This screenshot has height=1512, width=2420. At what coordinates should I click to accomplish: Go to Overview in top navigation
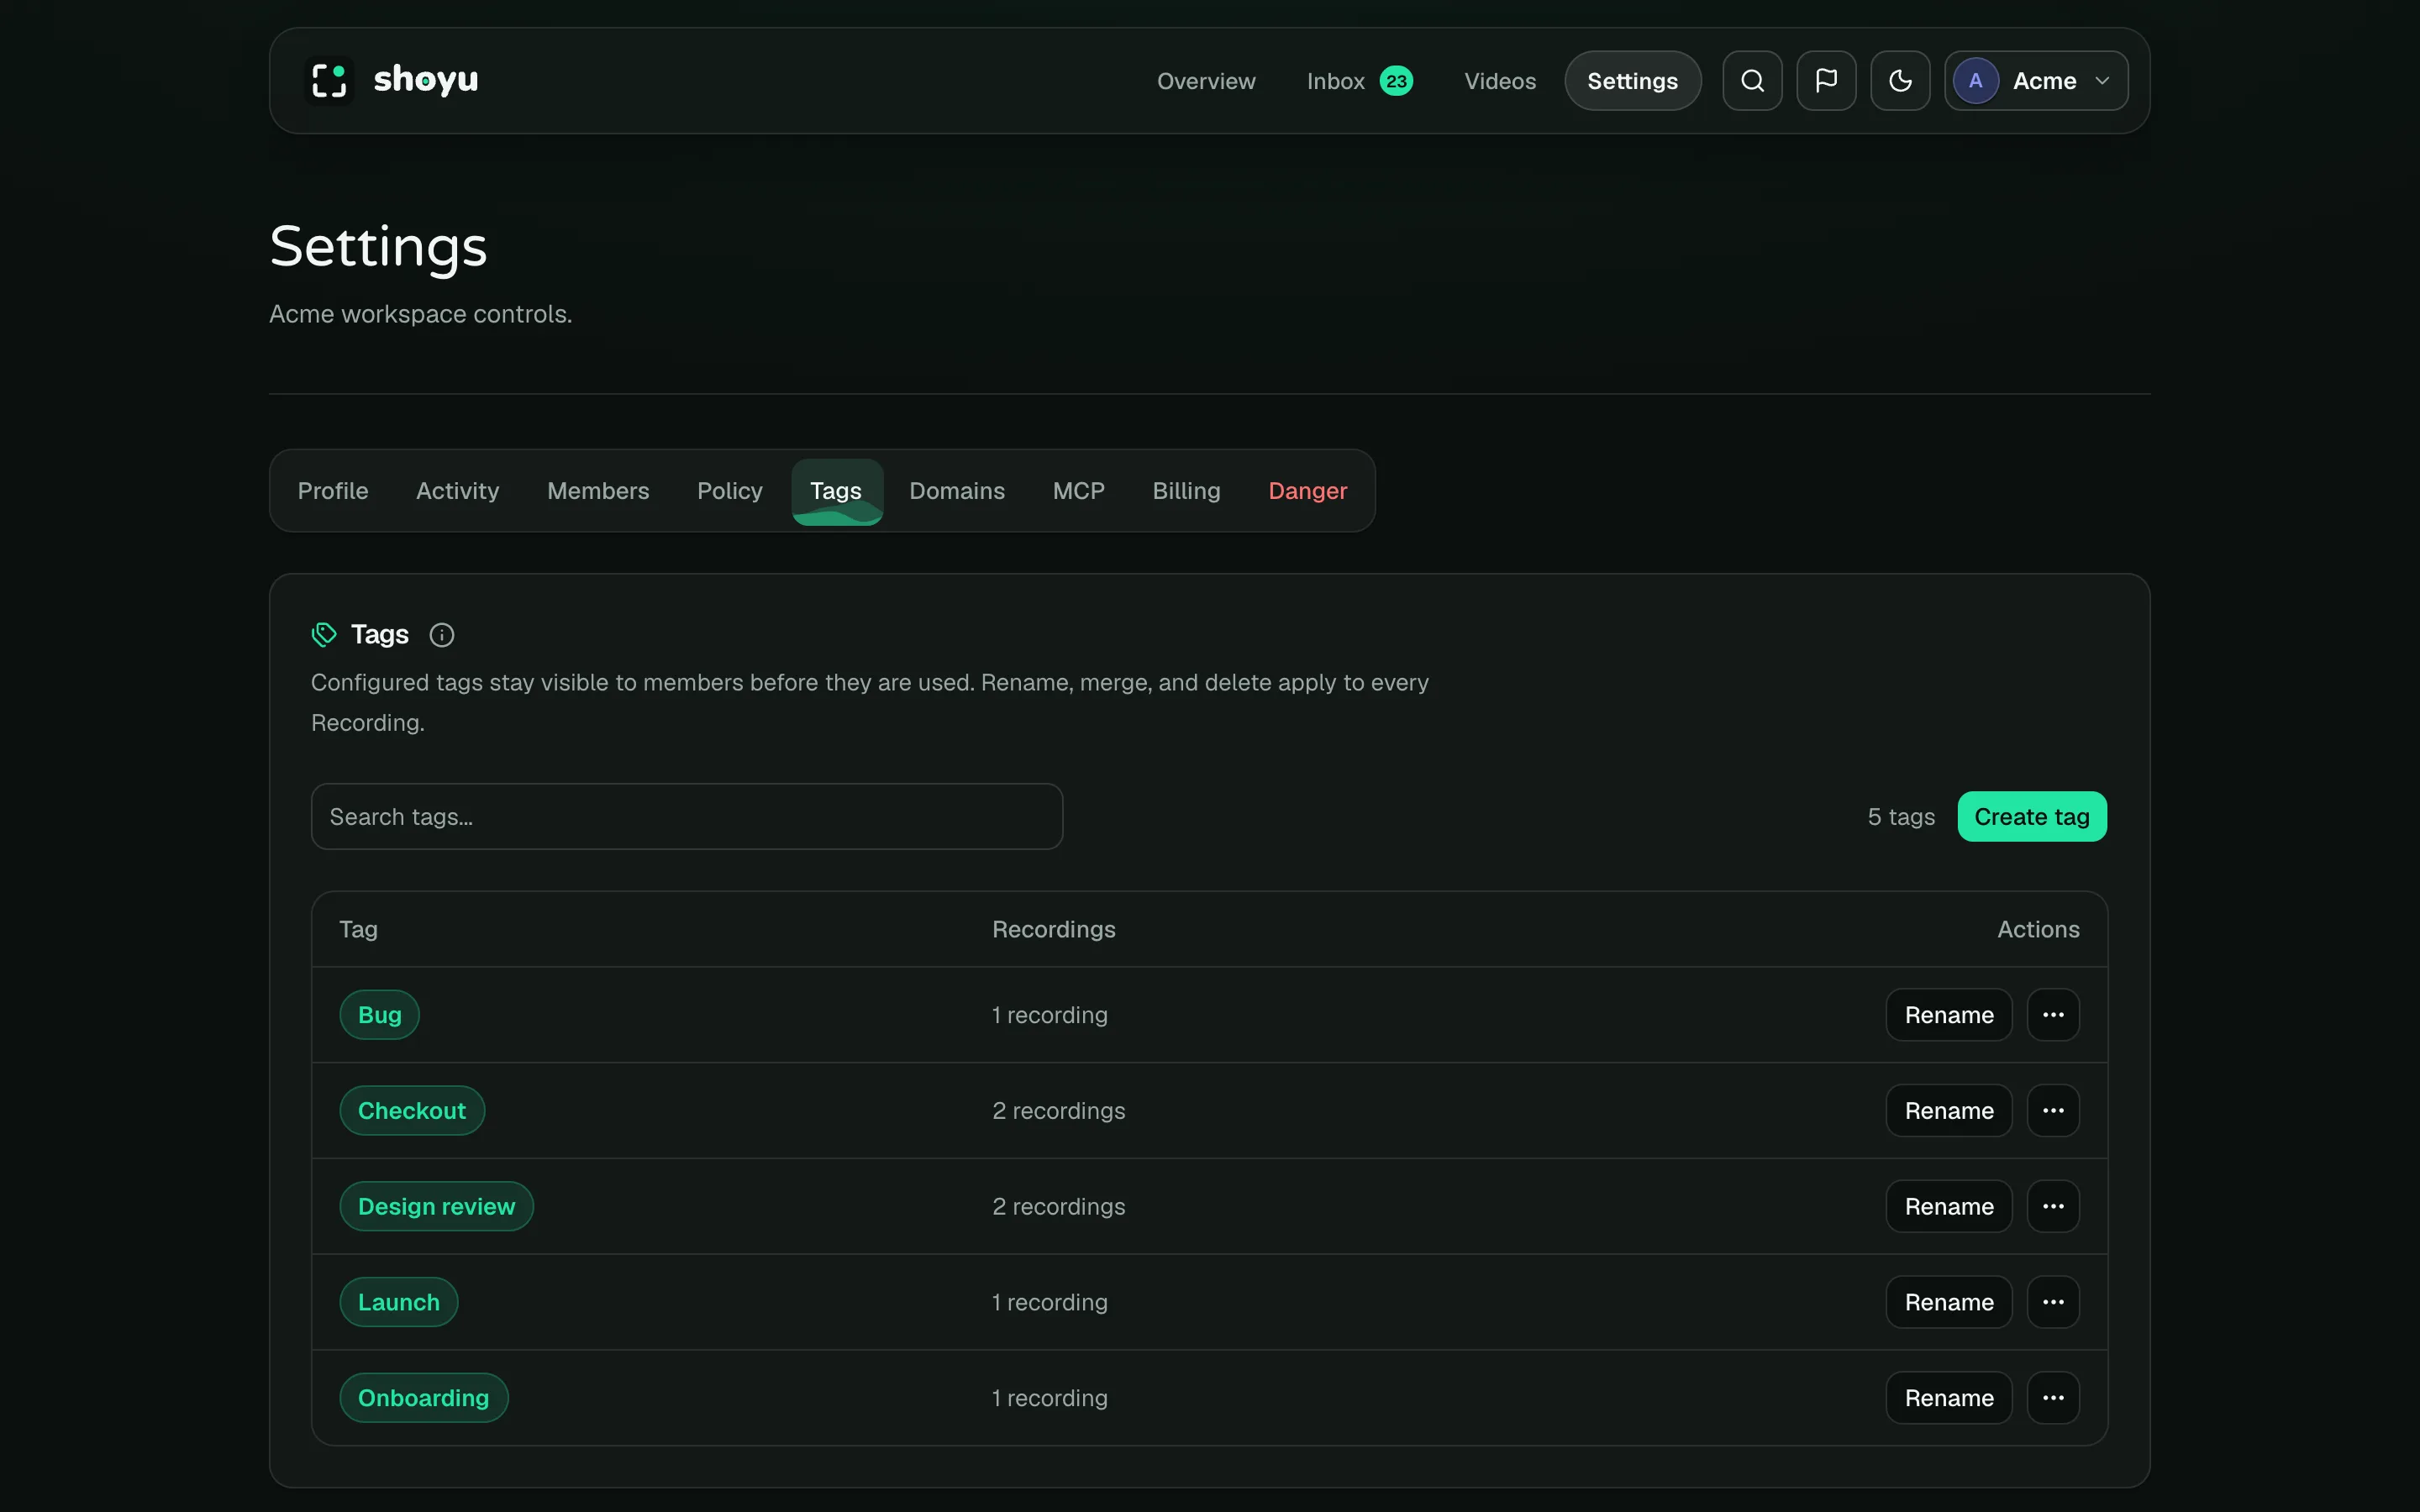click(1206, 81)
